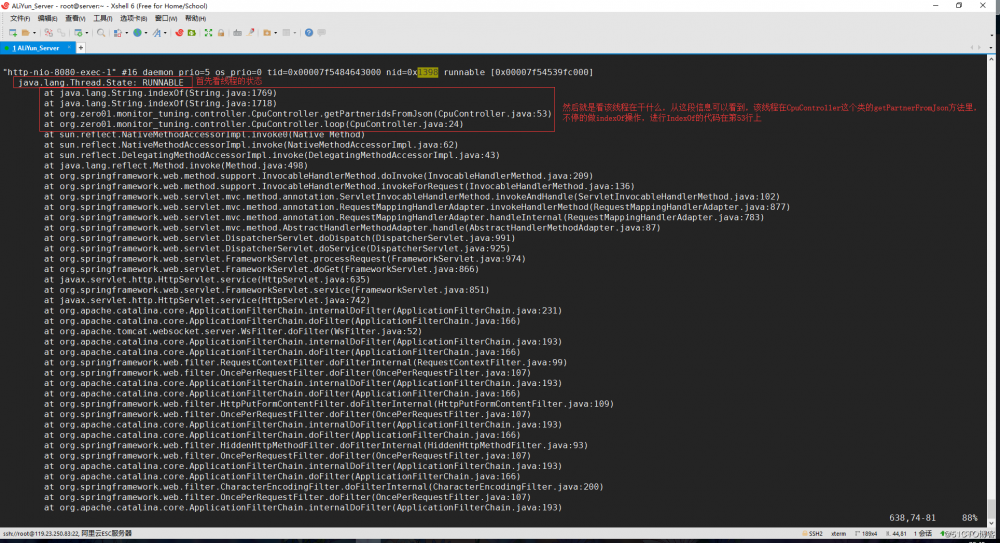This screenshot has height=543, width=1000.
Task: Open the 查看(V) menu
Action: (75, 19)
